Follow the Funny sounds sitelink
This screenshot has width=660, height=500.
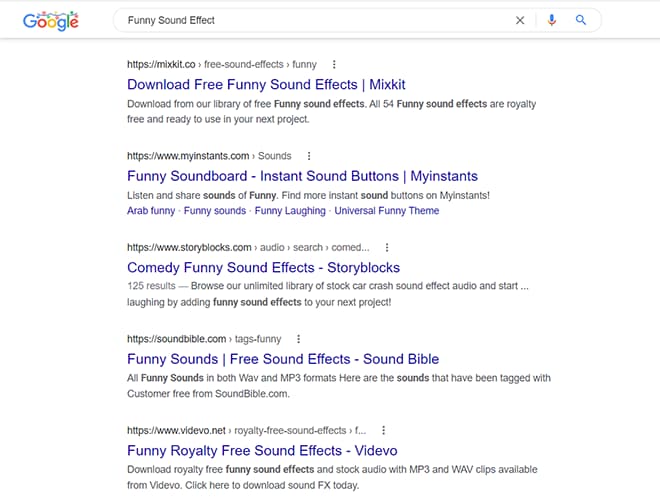point(214,211)
